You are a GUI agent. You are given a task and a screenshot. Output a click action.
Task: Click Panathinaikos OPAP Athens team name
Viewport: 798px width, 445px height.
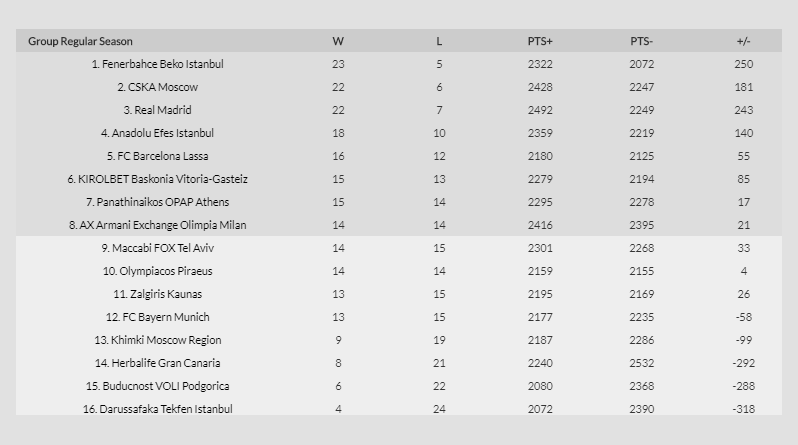[x=157, y=202]
